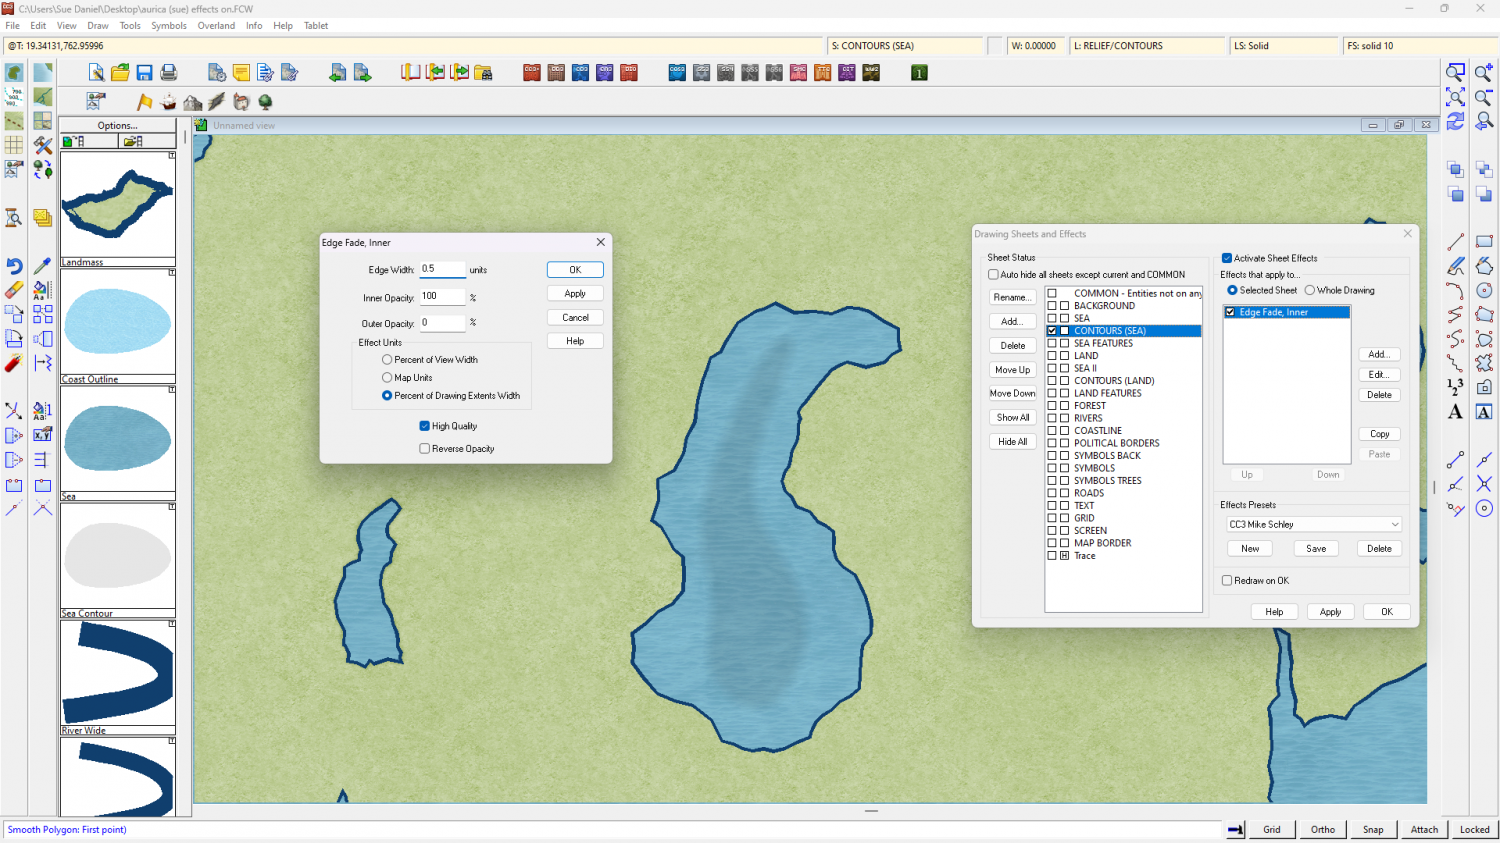
Task: Click the New drawing icon
Action: coord(96,72)
